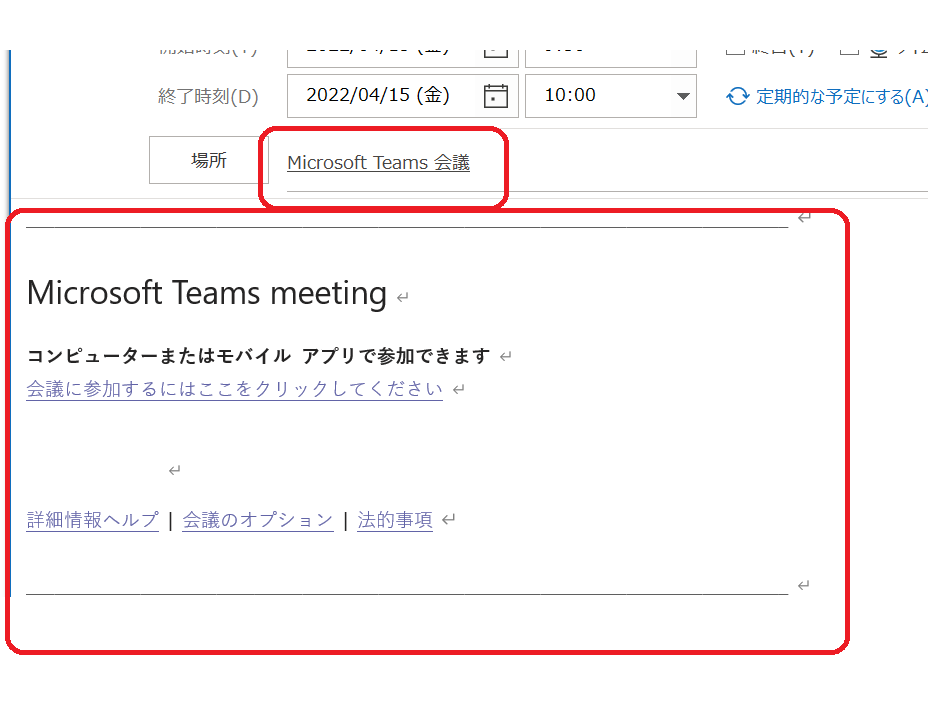Open the 法的事項 link
Screen dimensions: 928x701
pos(395,520)
